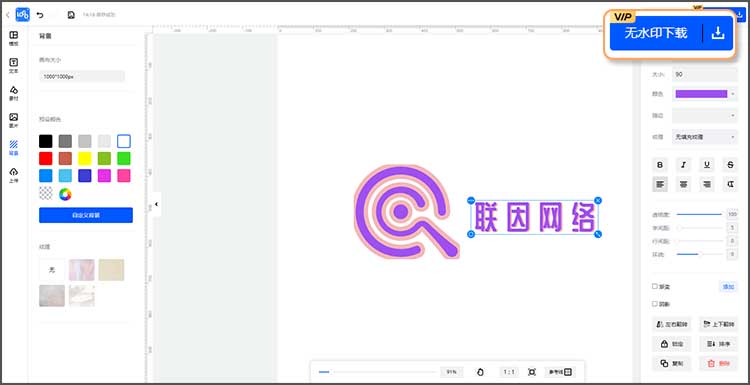Pick the black background swatch

[x=45, y=141]
